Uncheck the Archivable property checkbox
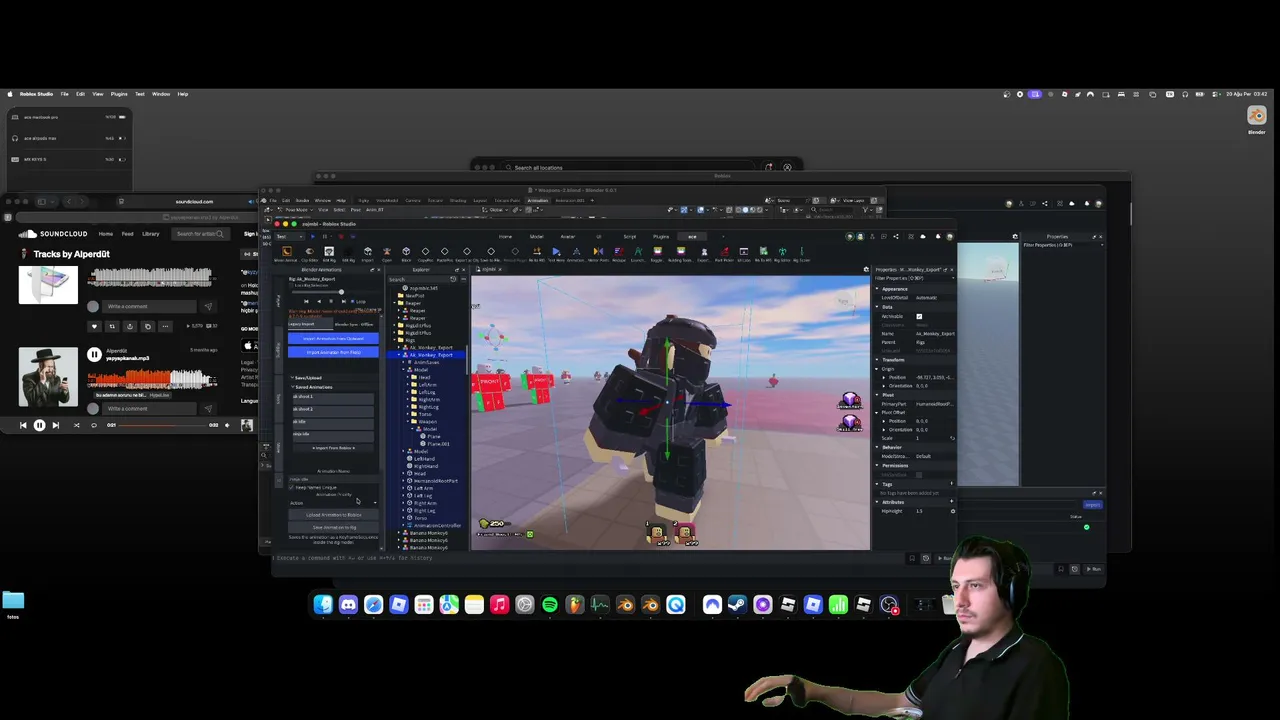1280x720 pixels. (919, 316)
